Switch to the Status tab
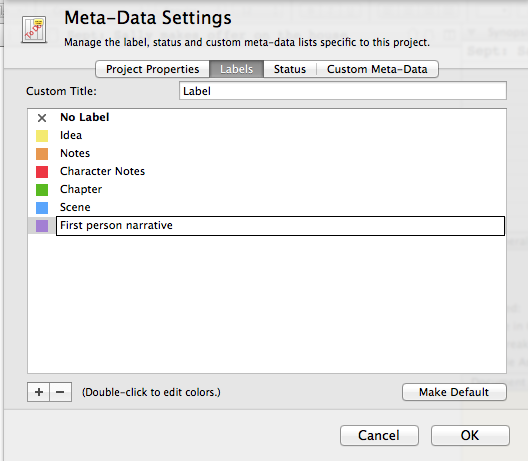Viewport: 528px width, 461px height. pyautogui.click(x=290, y=69)
